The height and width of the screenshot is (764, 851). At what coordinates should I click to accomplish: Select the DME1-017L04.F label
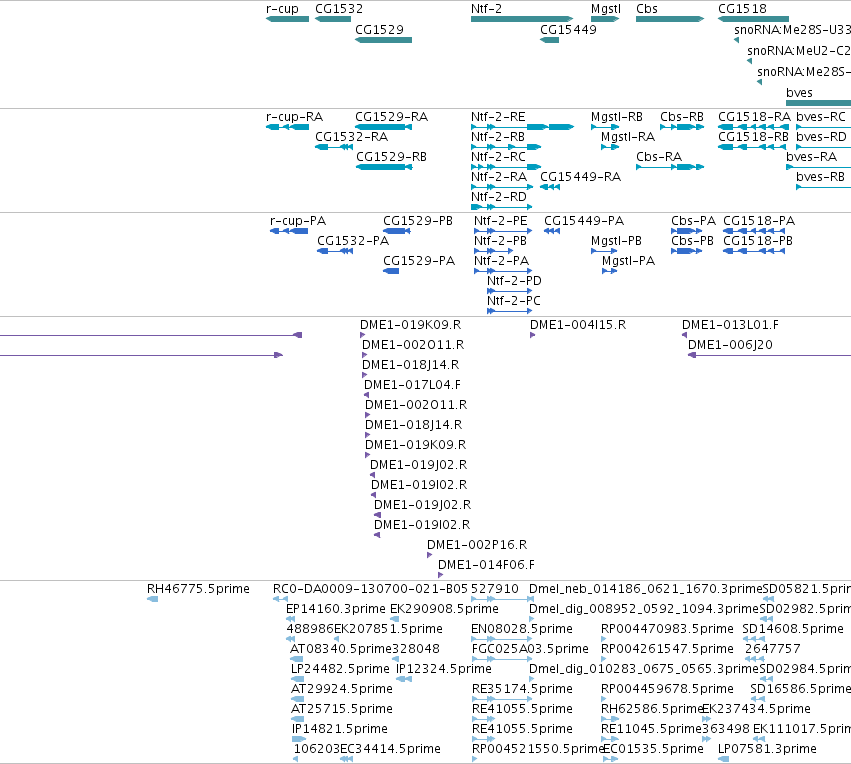[x=412, y=385]
